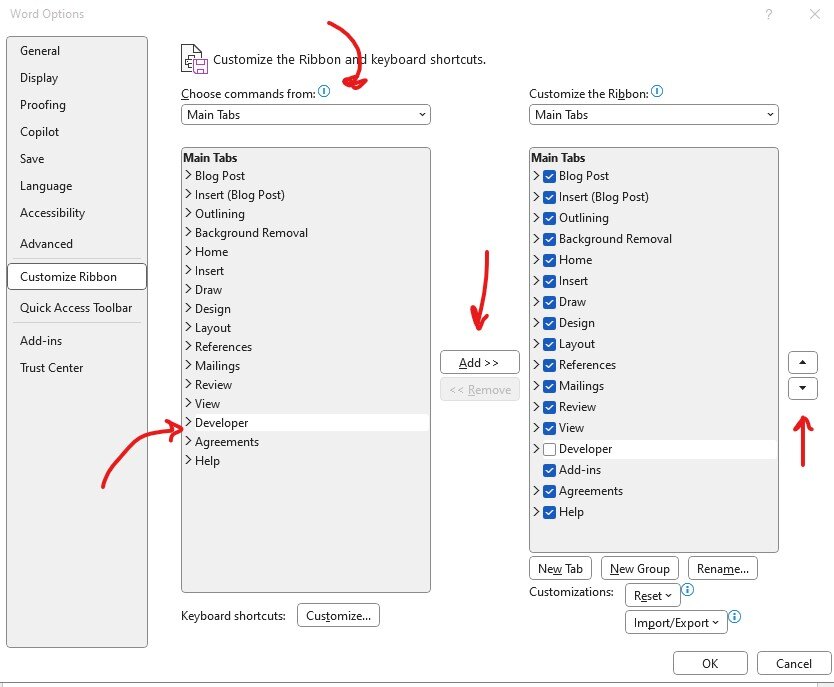This screenshot has width=834, height=687.
Task: Open the Reset dropdown button
Action: (653, 596)
